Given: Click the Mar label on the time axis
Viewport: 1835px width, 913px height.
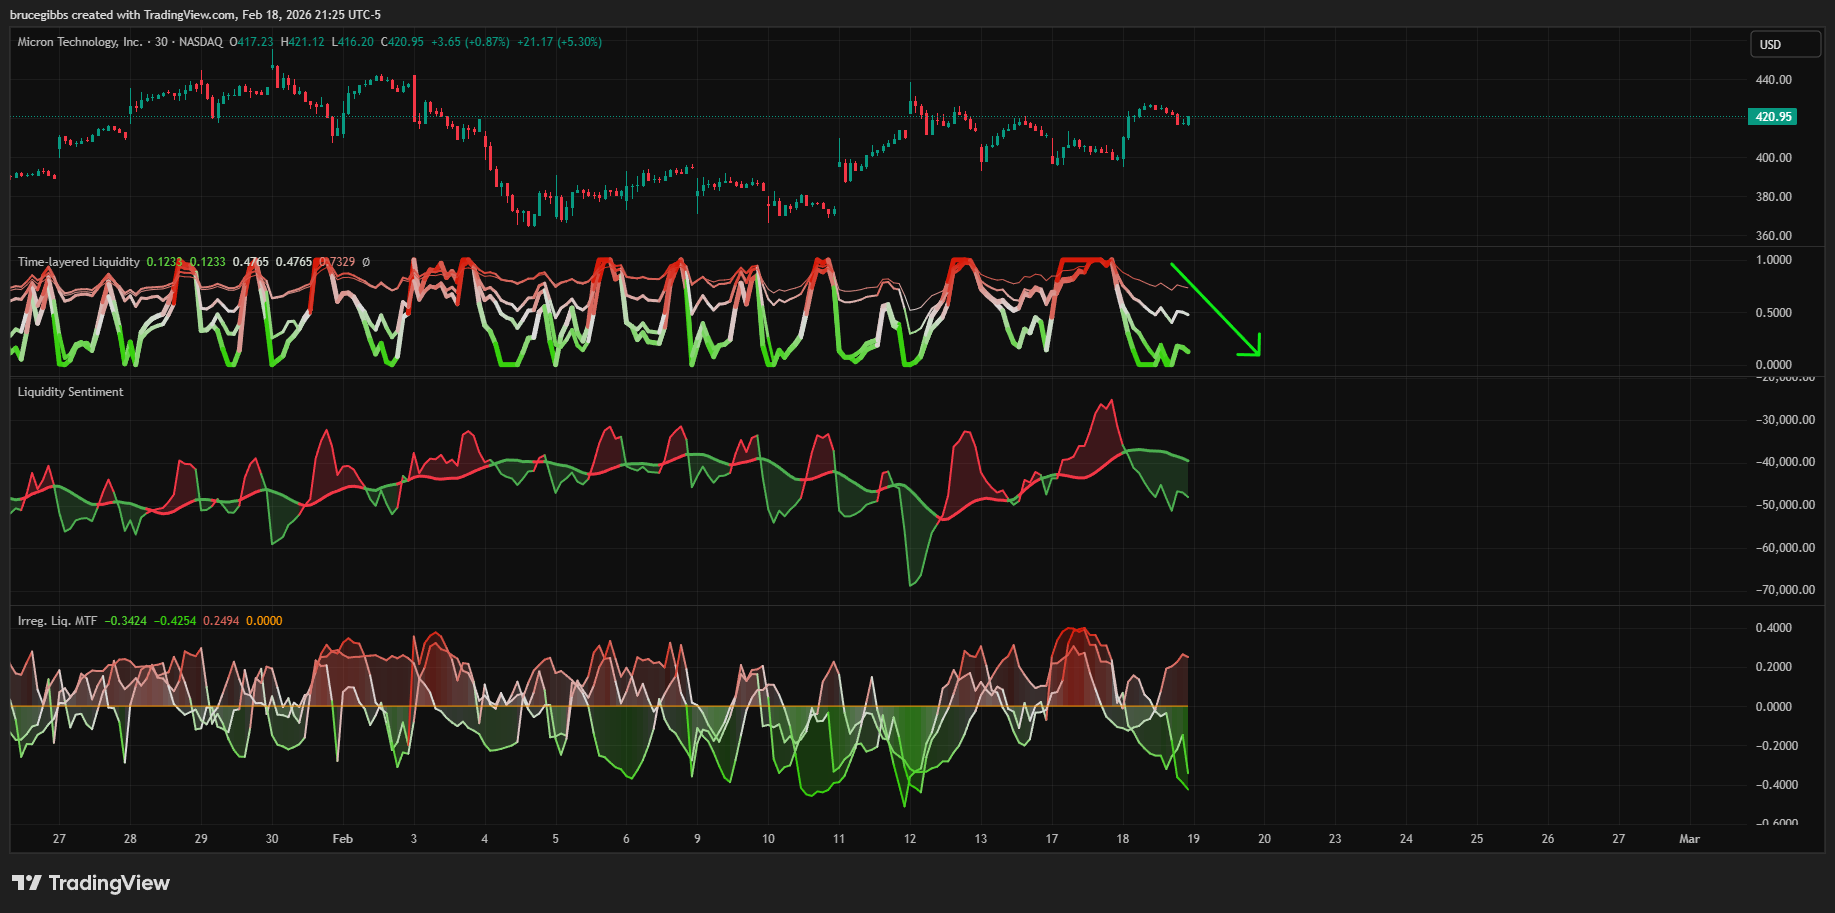Looking at the screenshot, I should click(1689, 839).
